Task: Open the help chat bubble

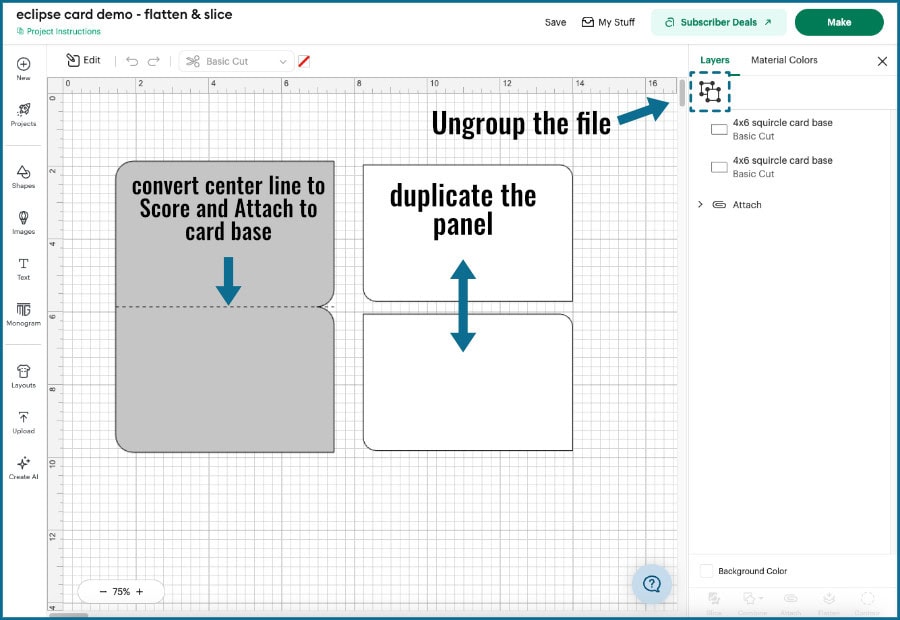Action: coord(651,584)
